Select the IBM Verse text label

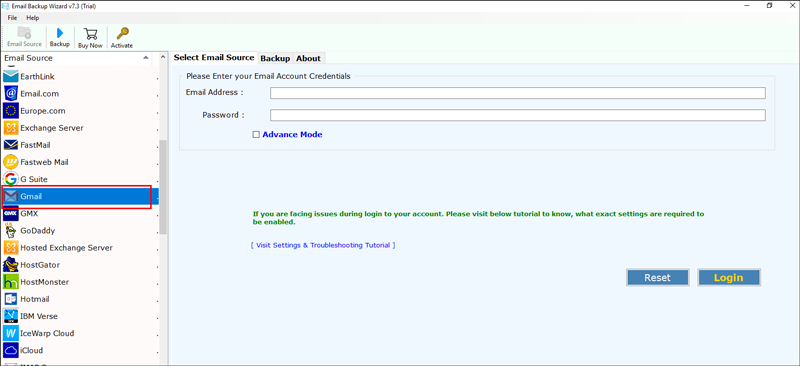point(39,316)
